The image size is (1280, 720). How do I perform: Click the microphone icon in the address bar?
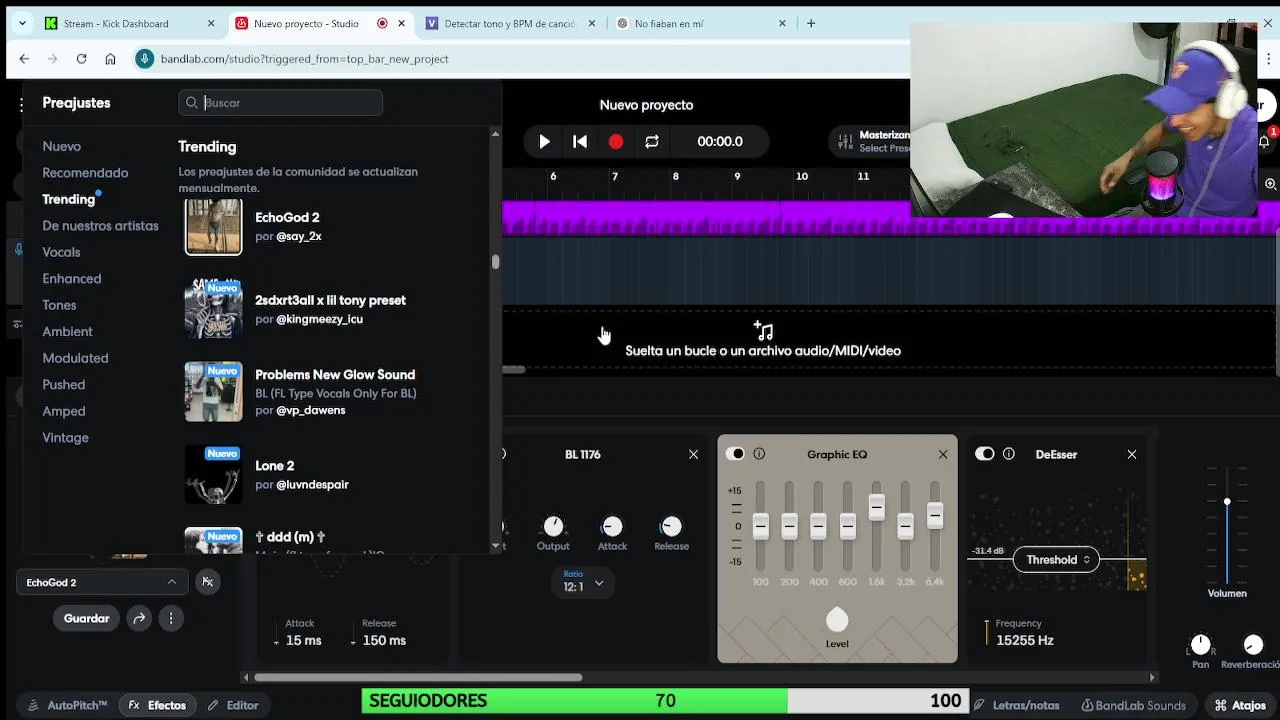(145, 59)
